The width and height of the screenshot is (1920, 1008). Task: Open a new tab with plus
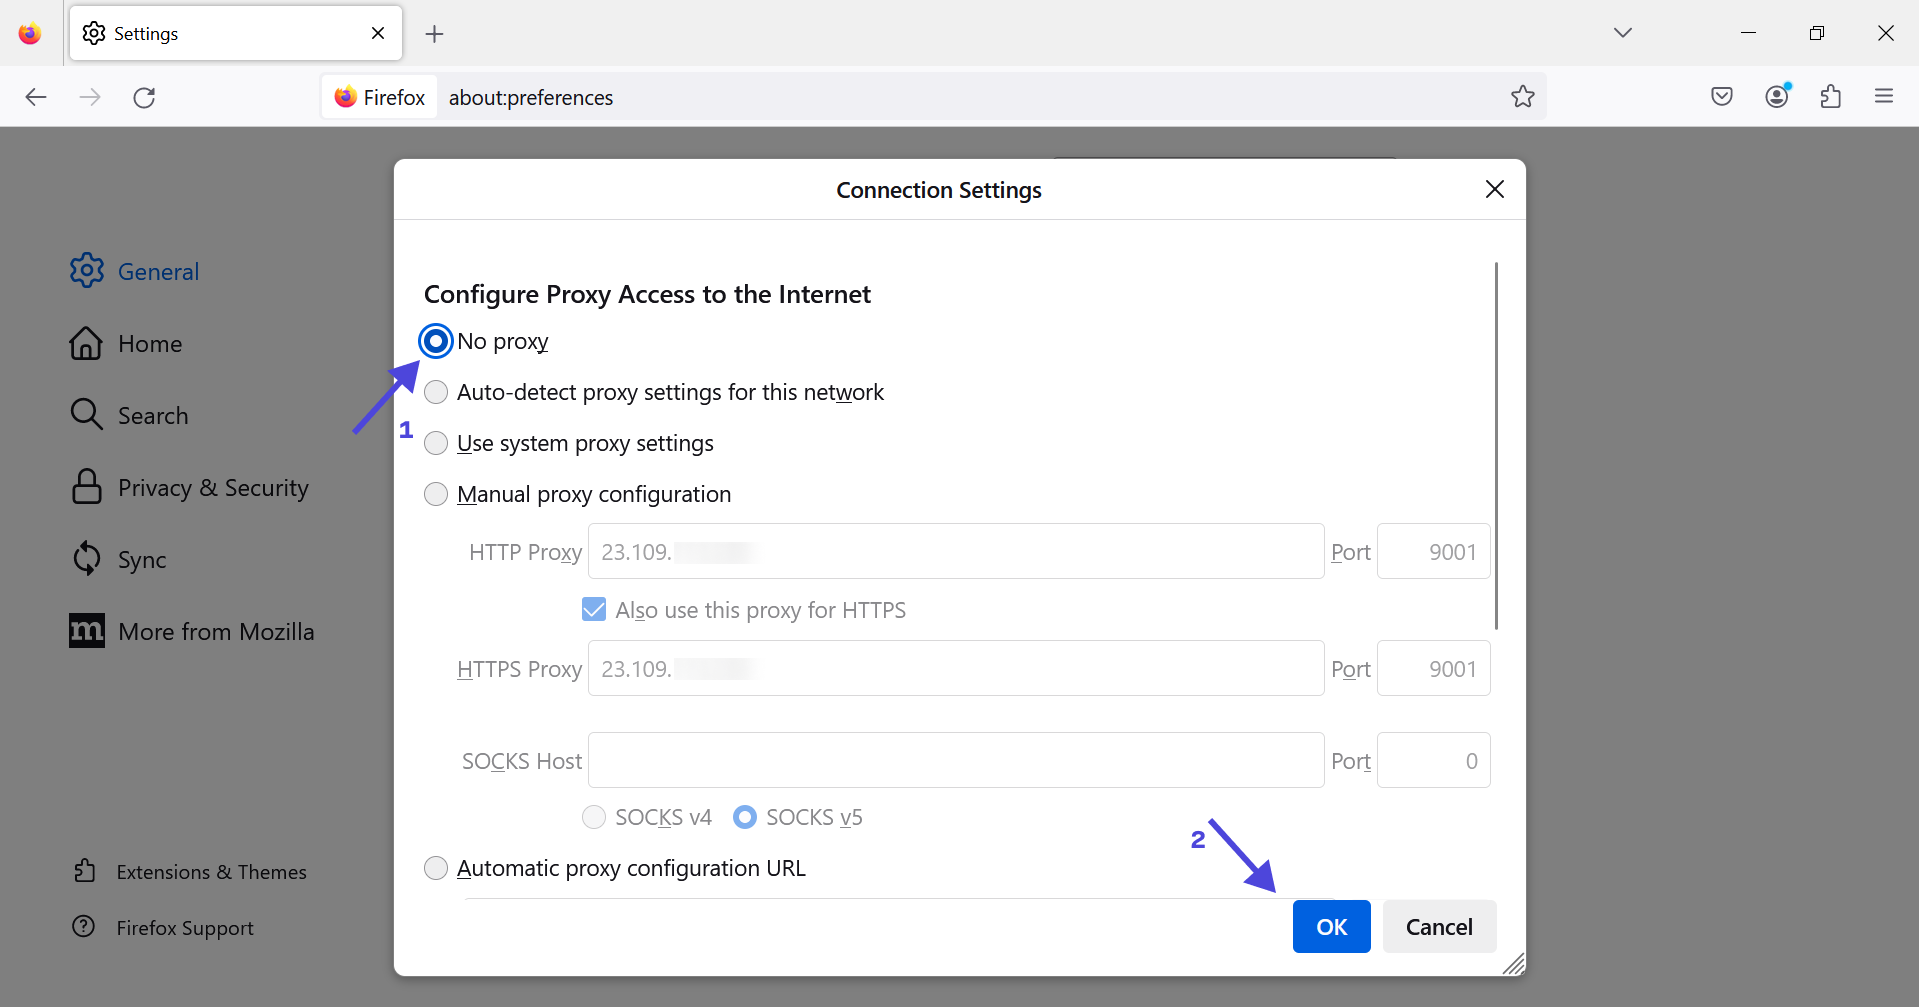(x=434, y=34)
